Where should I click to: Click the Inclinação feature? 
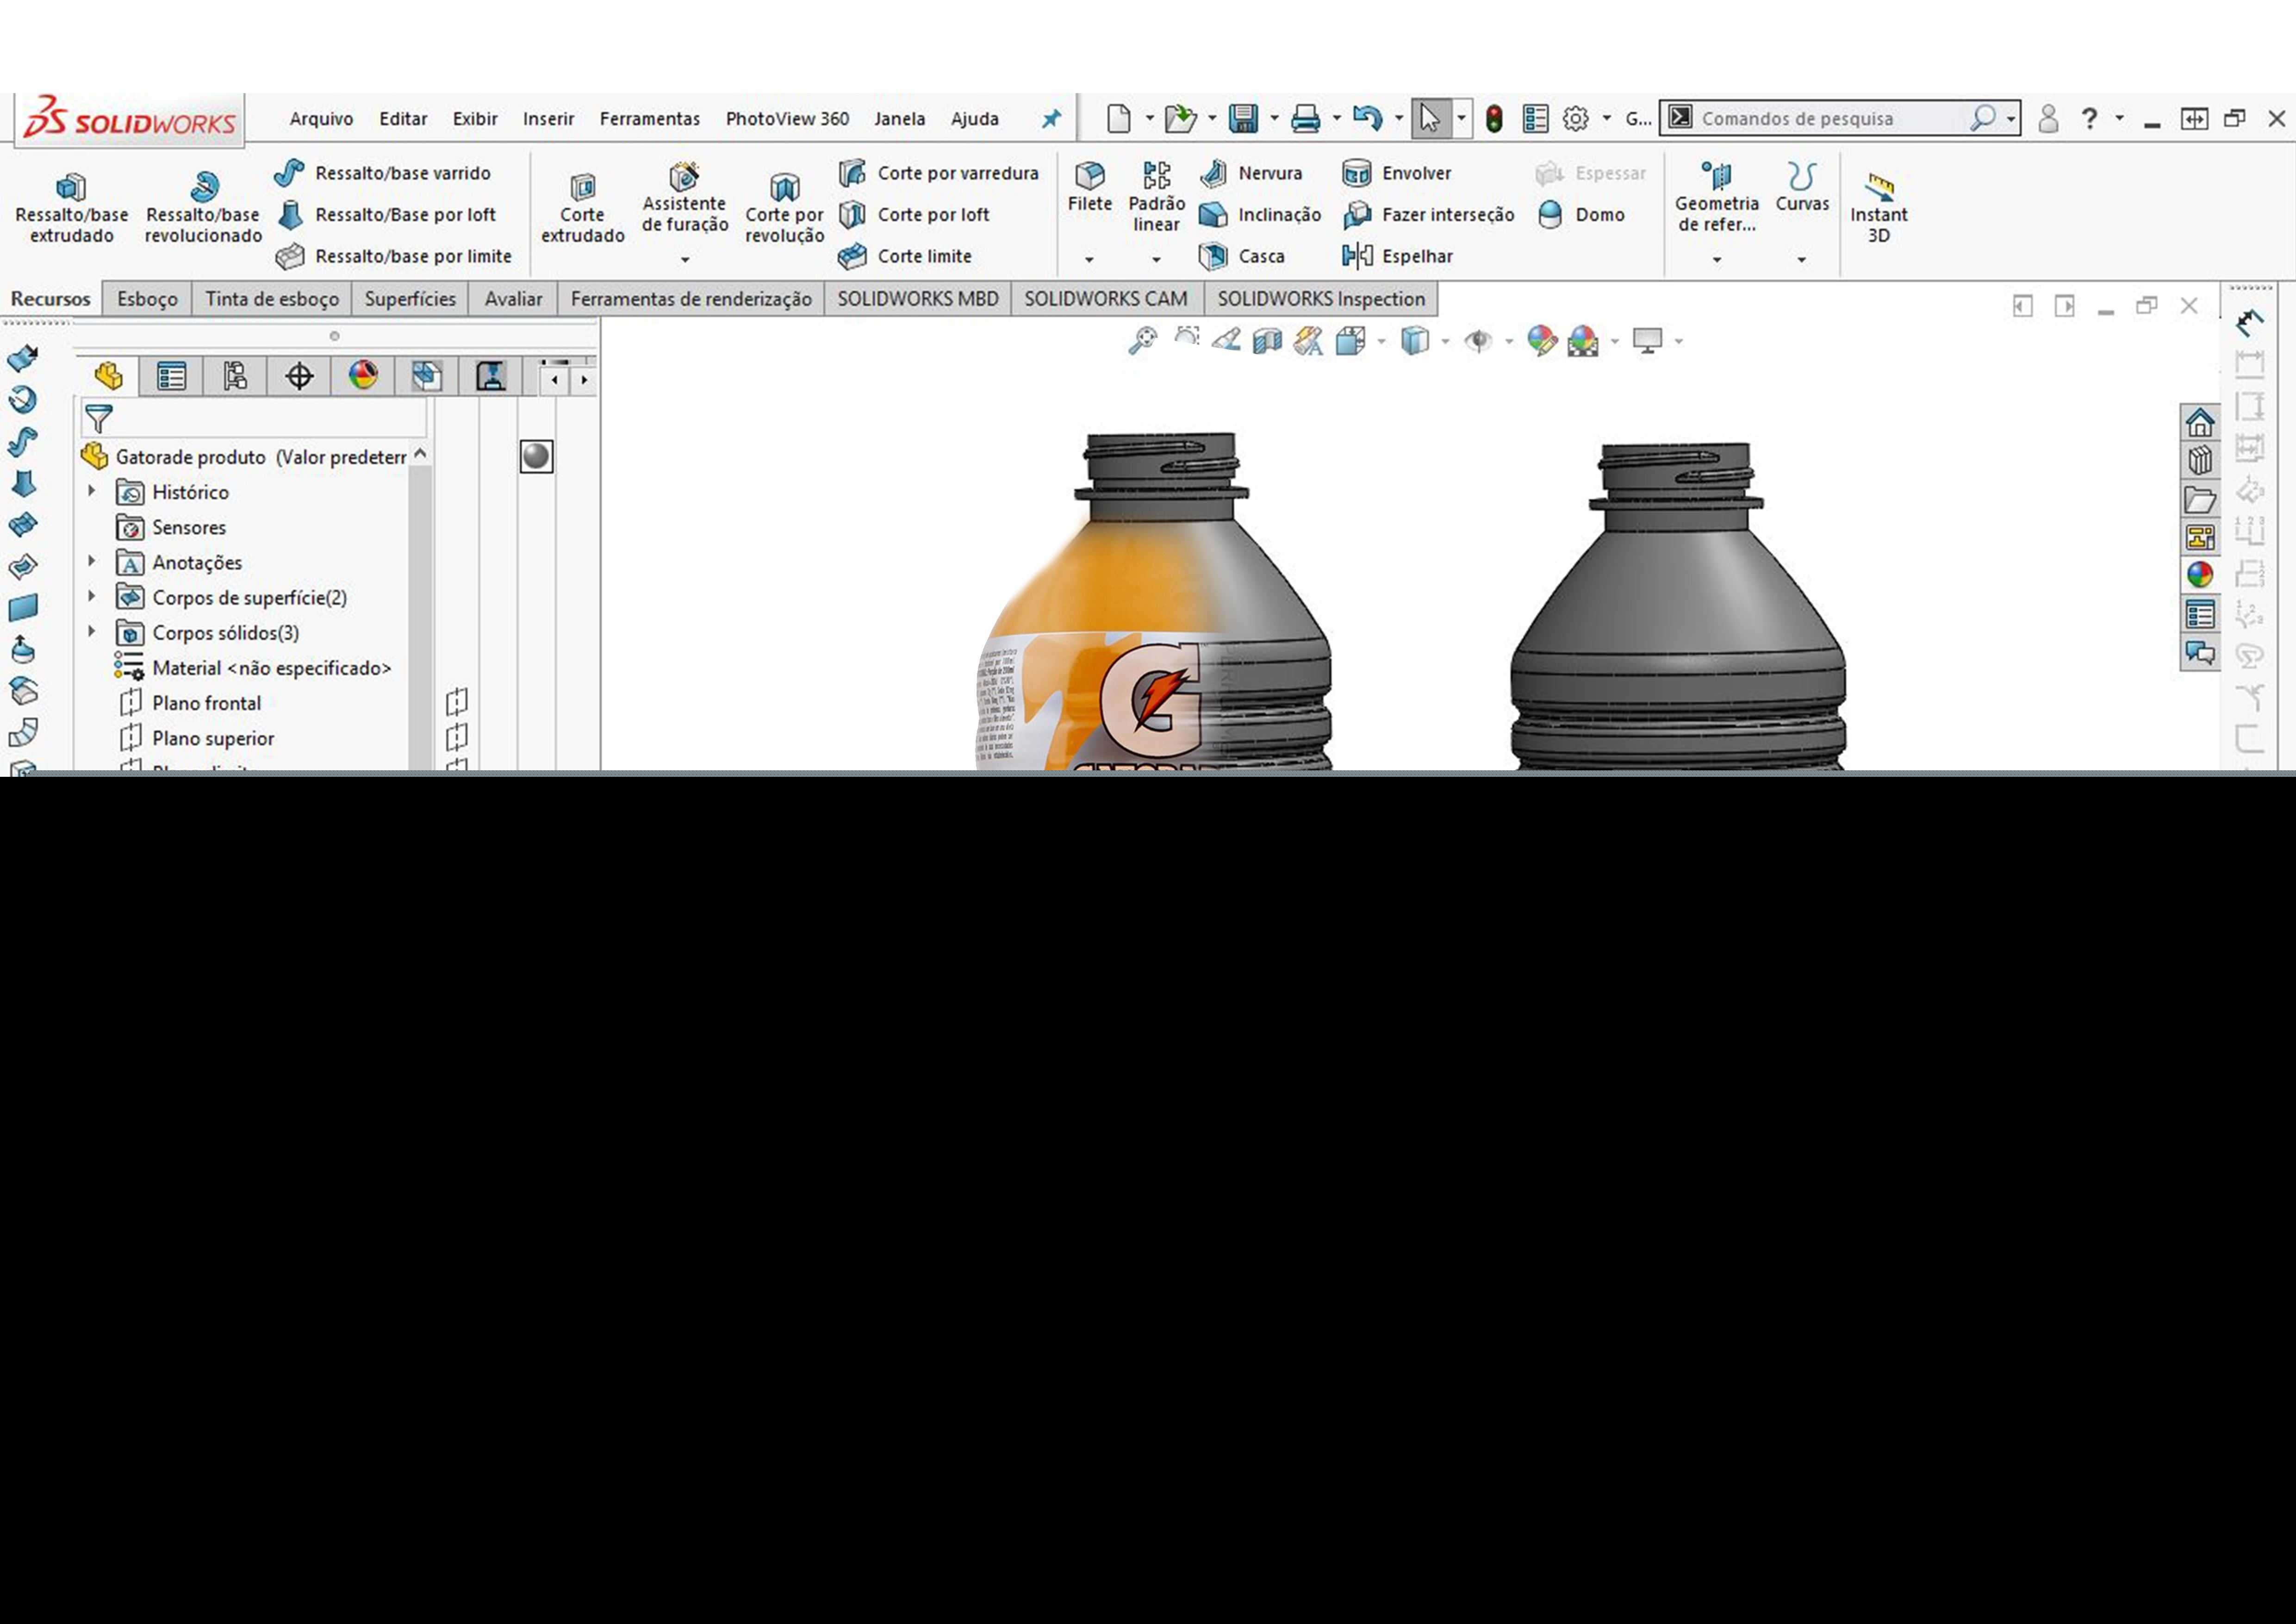(x=1260, y=215)
